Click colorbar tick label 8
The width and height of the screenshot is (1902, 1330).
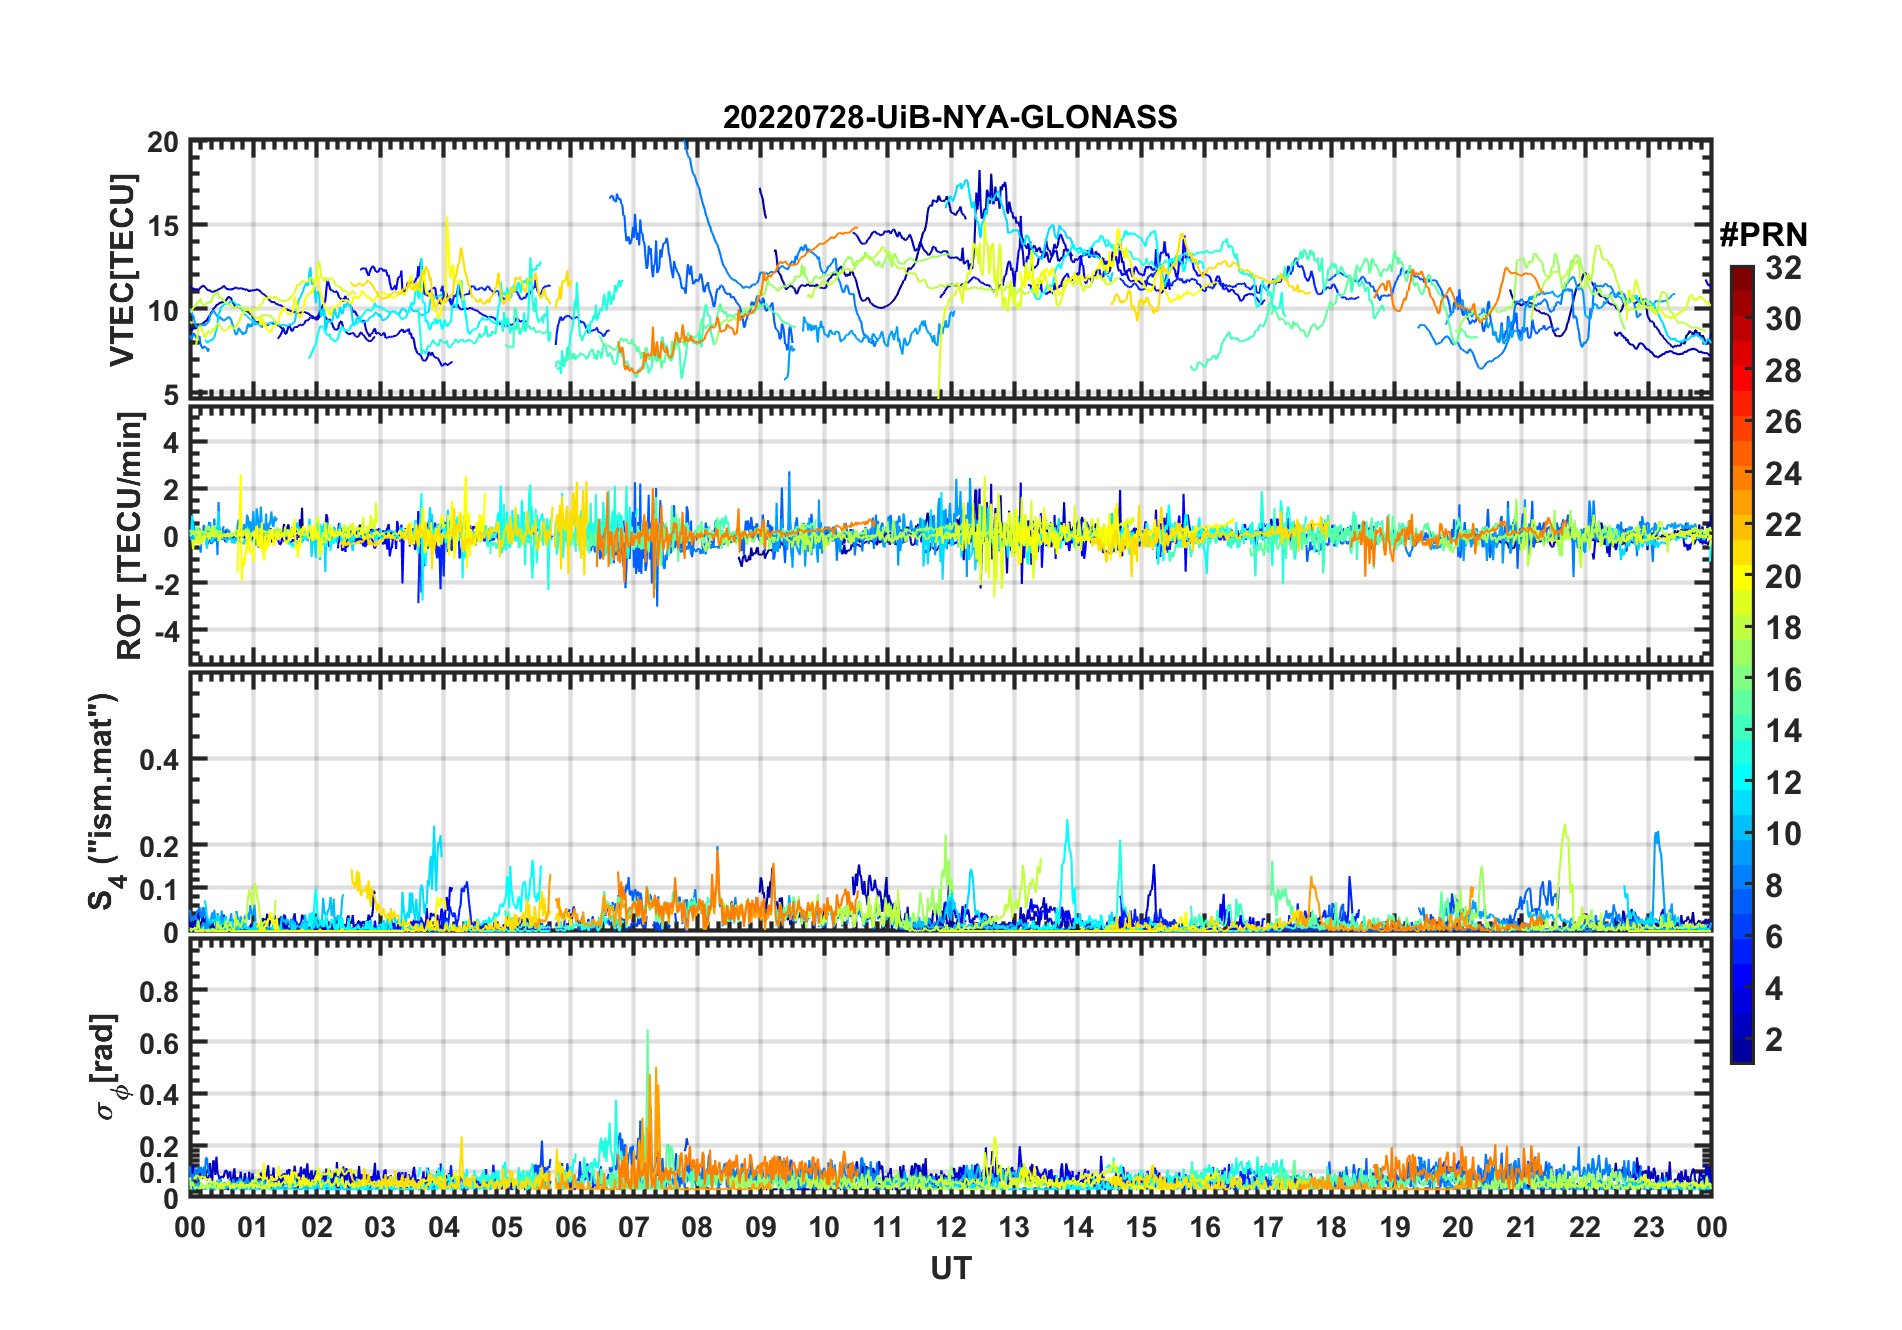[x=1774, y=886]
